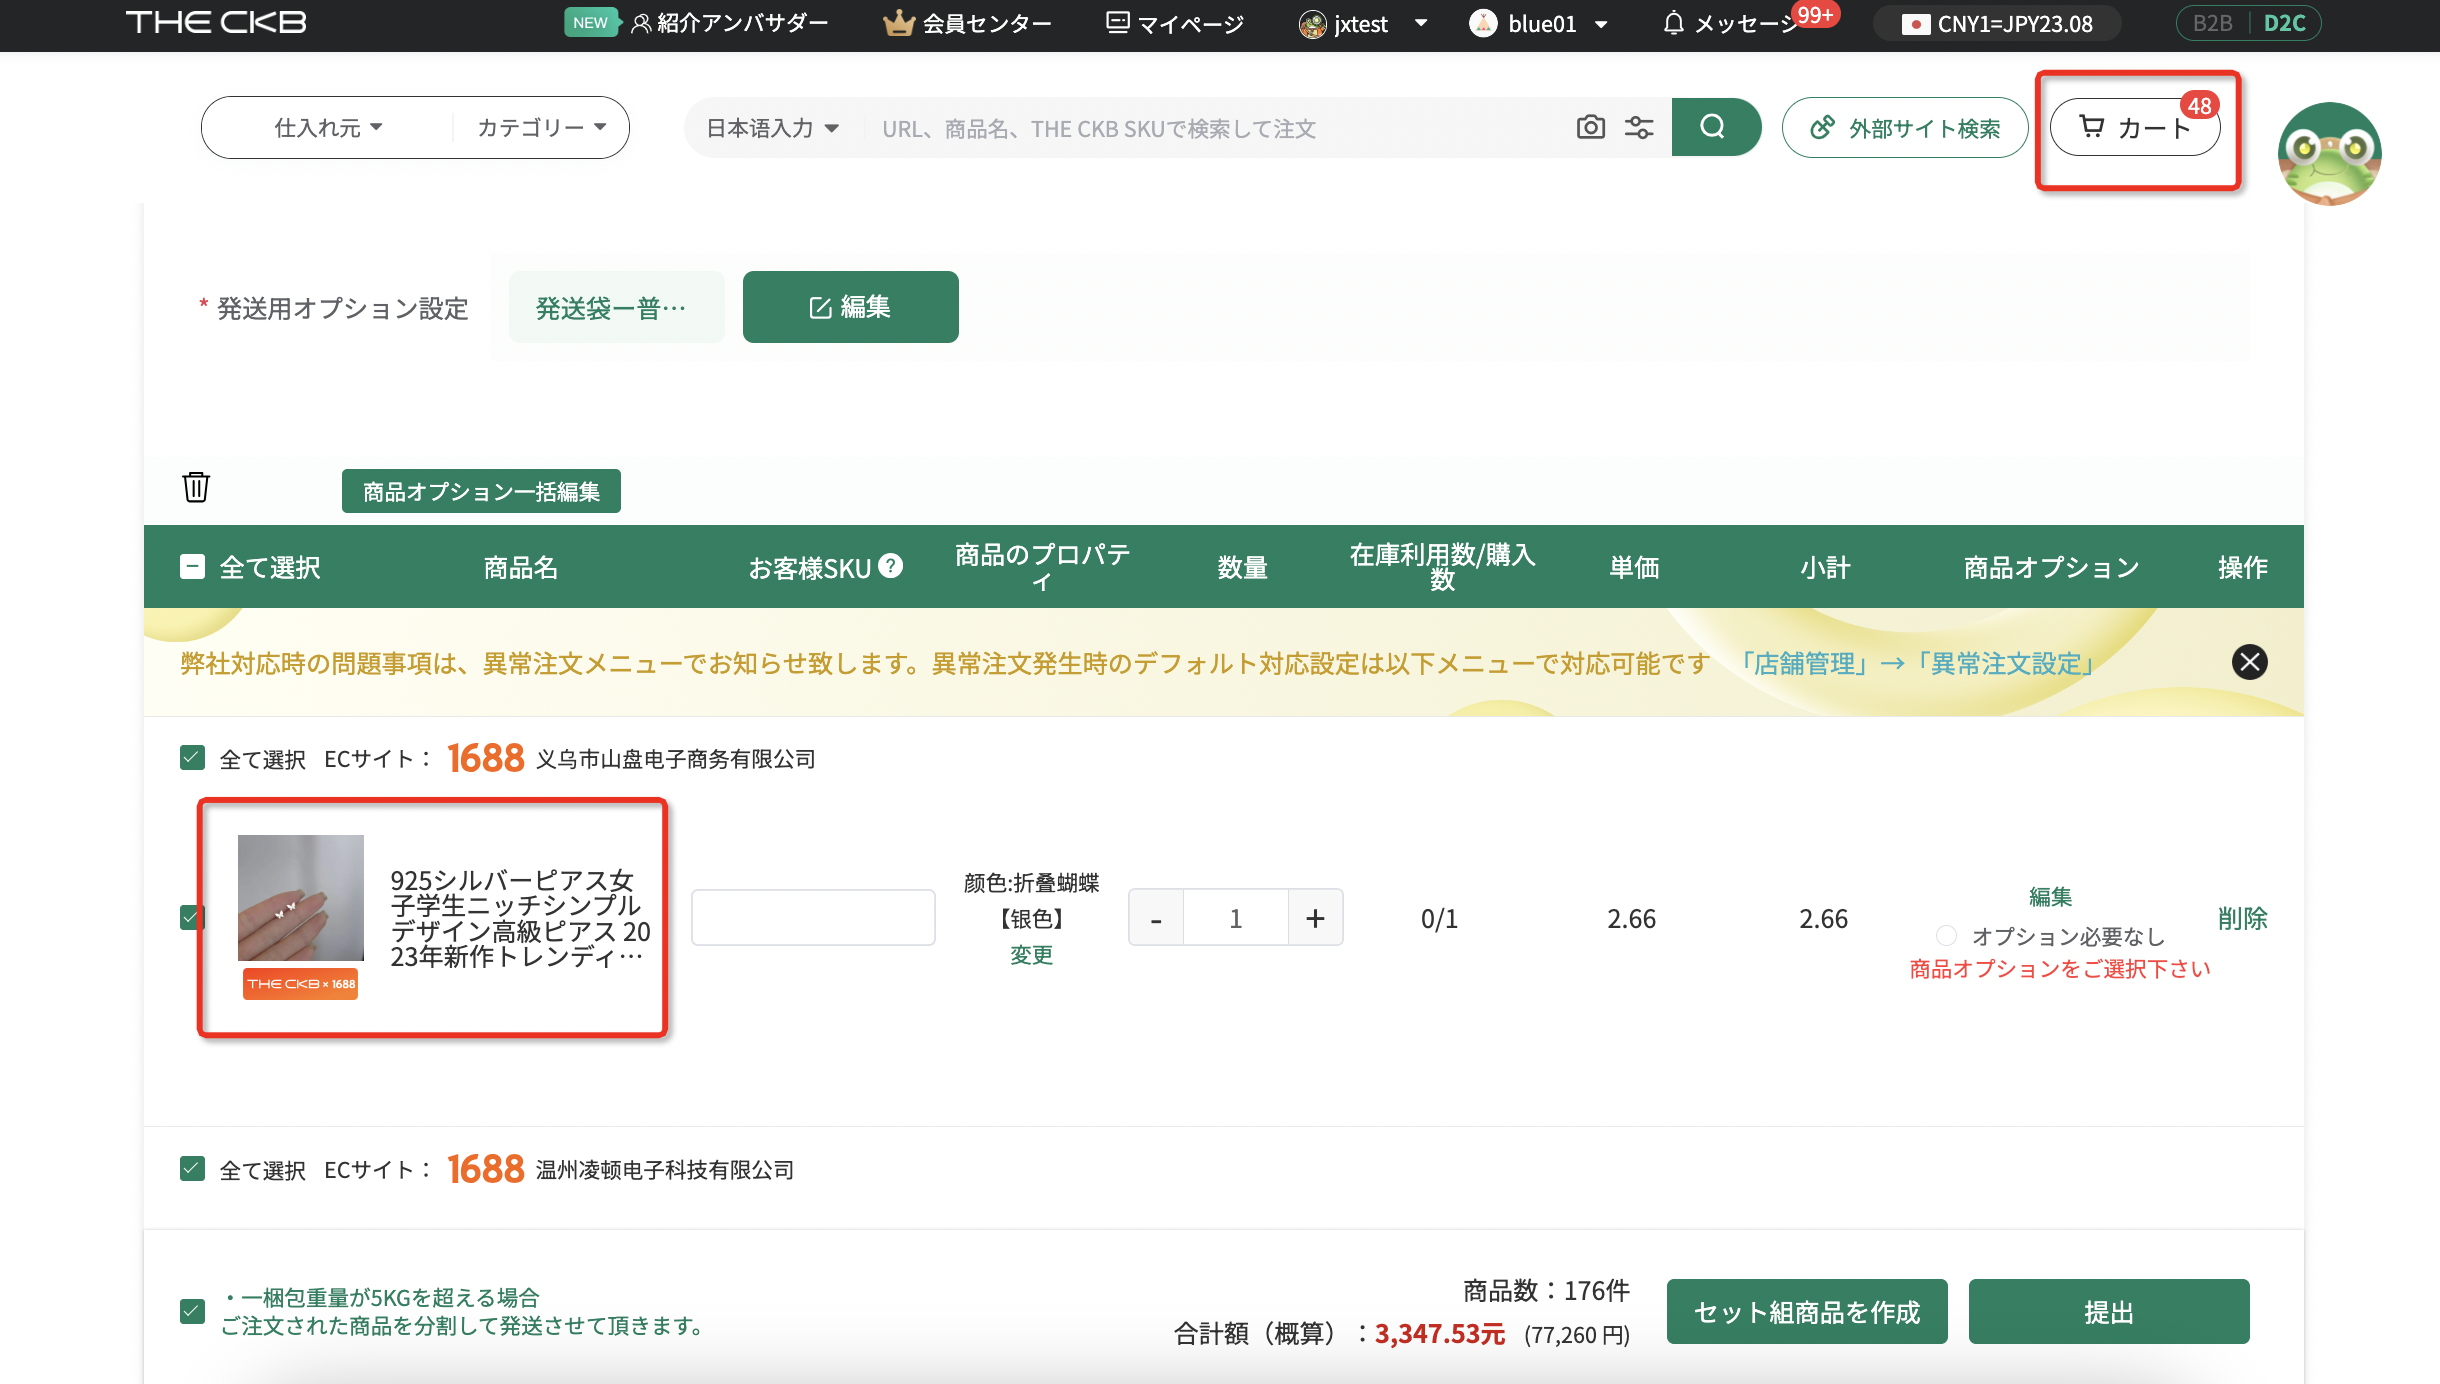Open the 925シルバーピアス product title
2440x1384 pixels.
coord(520,918)
